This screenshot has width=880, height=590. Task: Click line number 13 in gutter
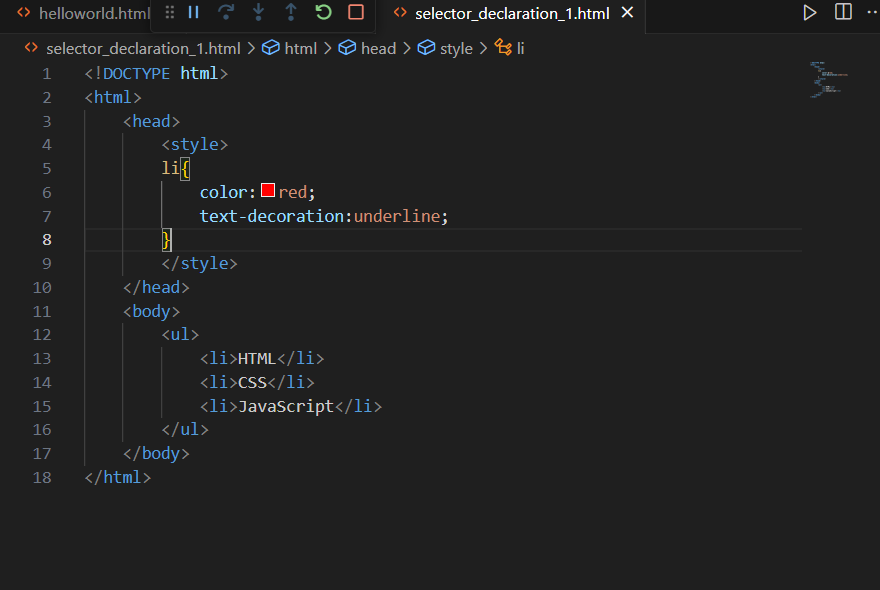point(42,359)
